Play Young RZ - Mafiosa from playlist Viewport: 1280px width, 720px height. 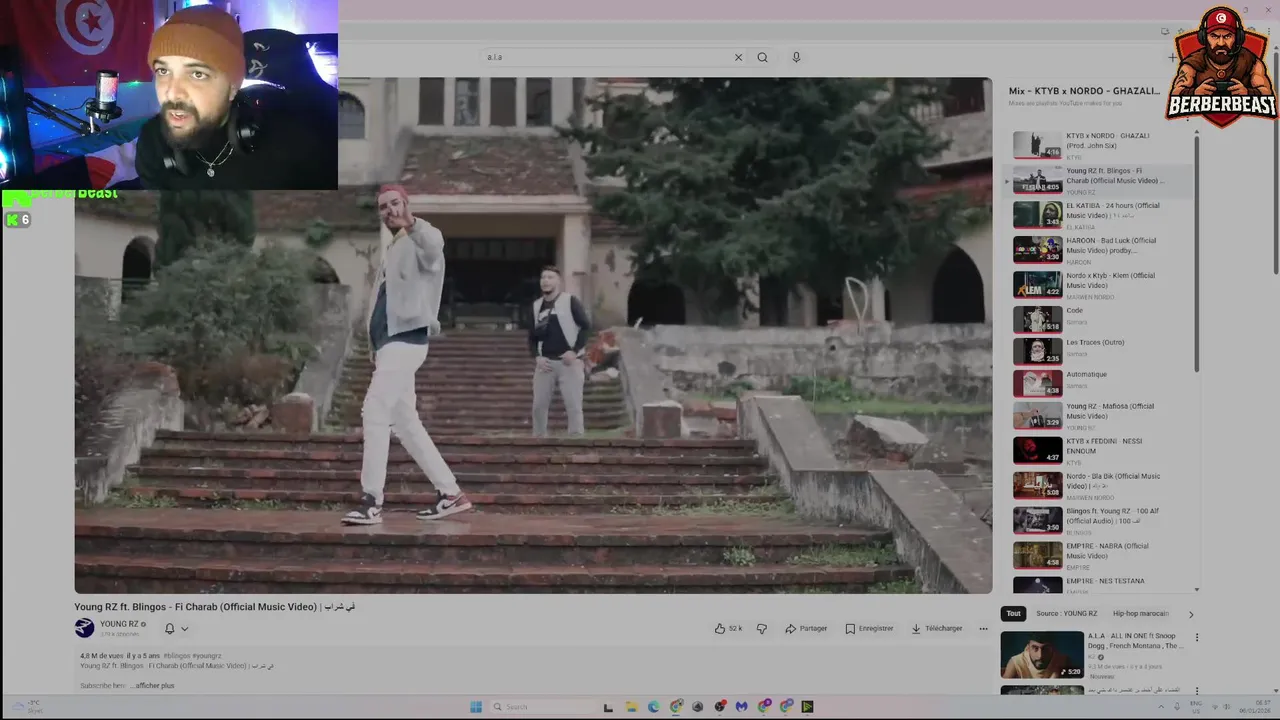(1100, 415)
